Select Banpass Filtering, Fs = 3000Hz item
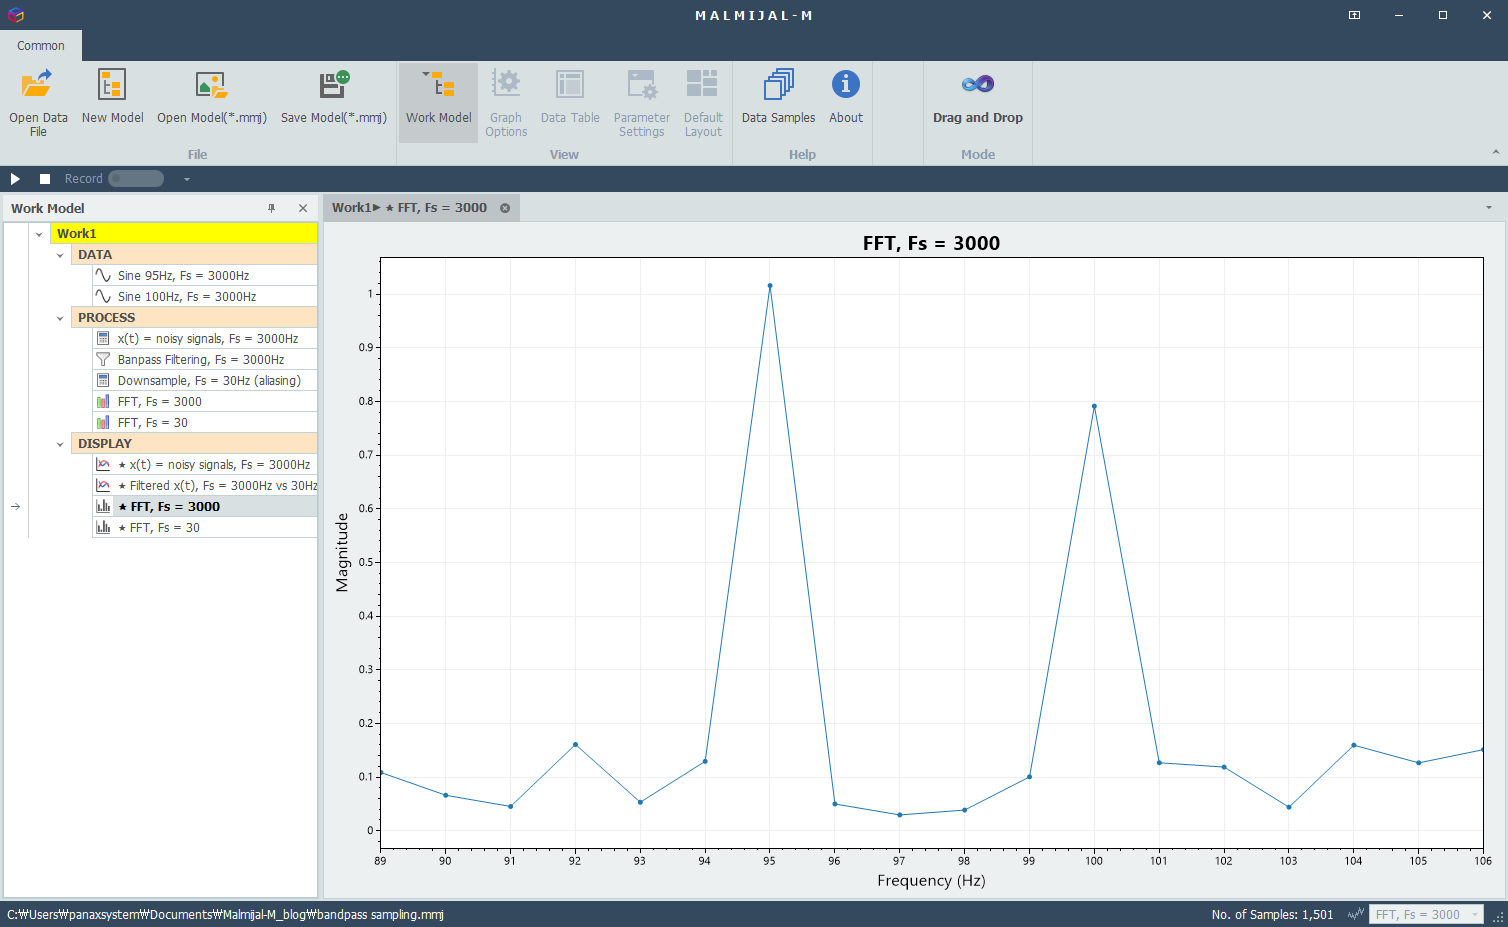Viewport: 1508px width, 927px height. (205, 359)
